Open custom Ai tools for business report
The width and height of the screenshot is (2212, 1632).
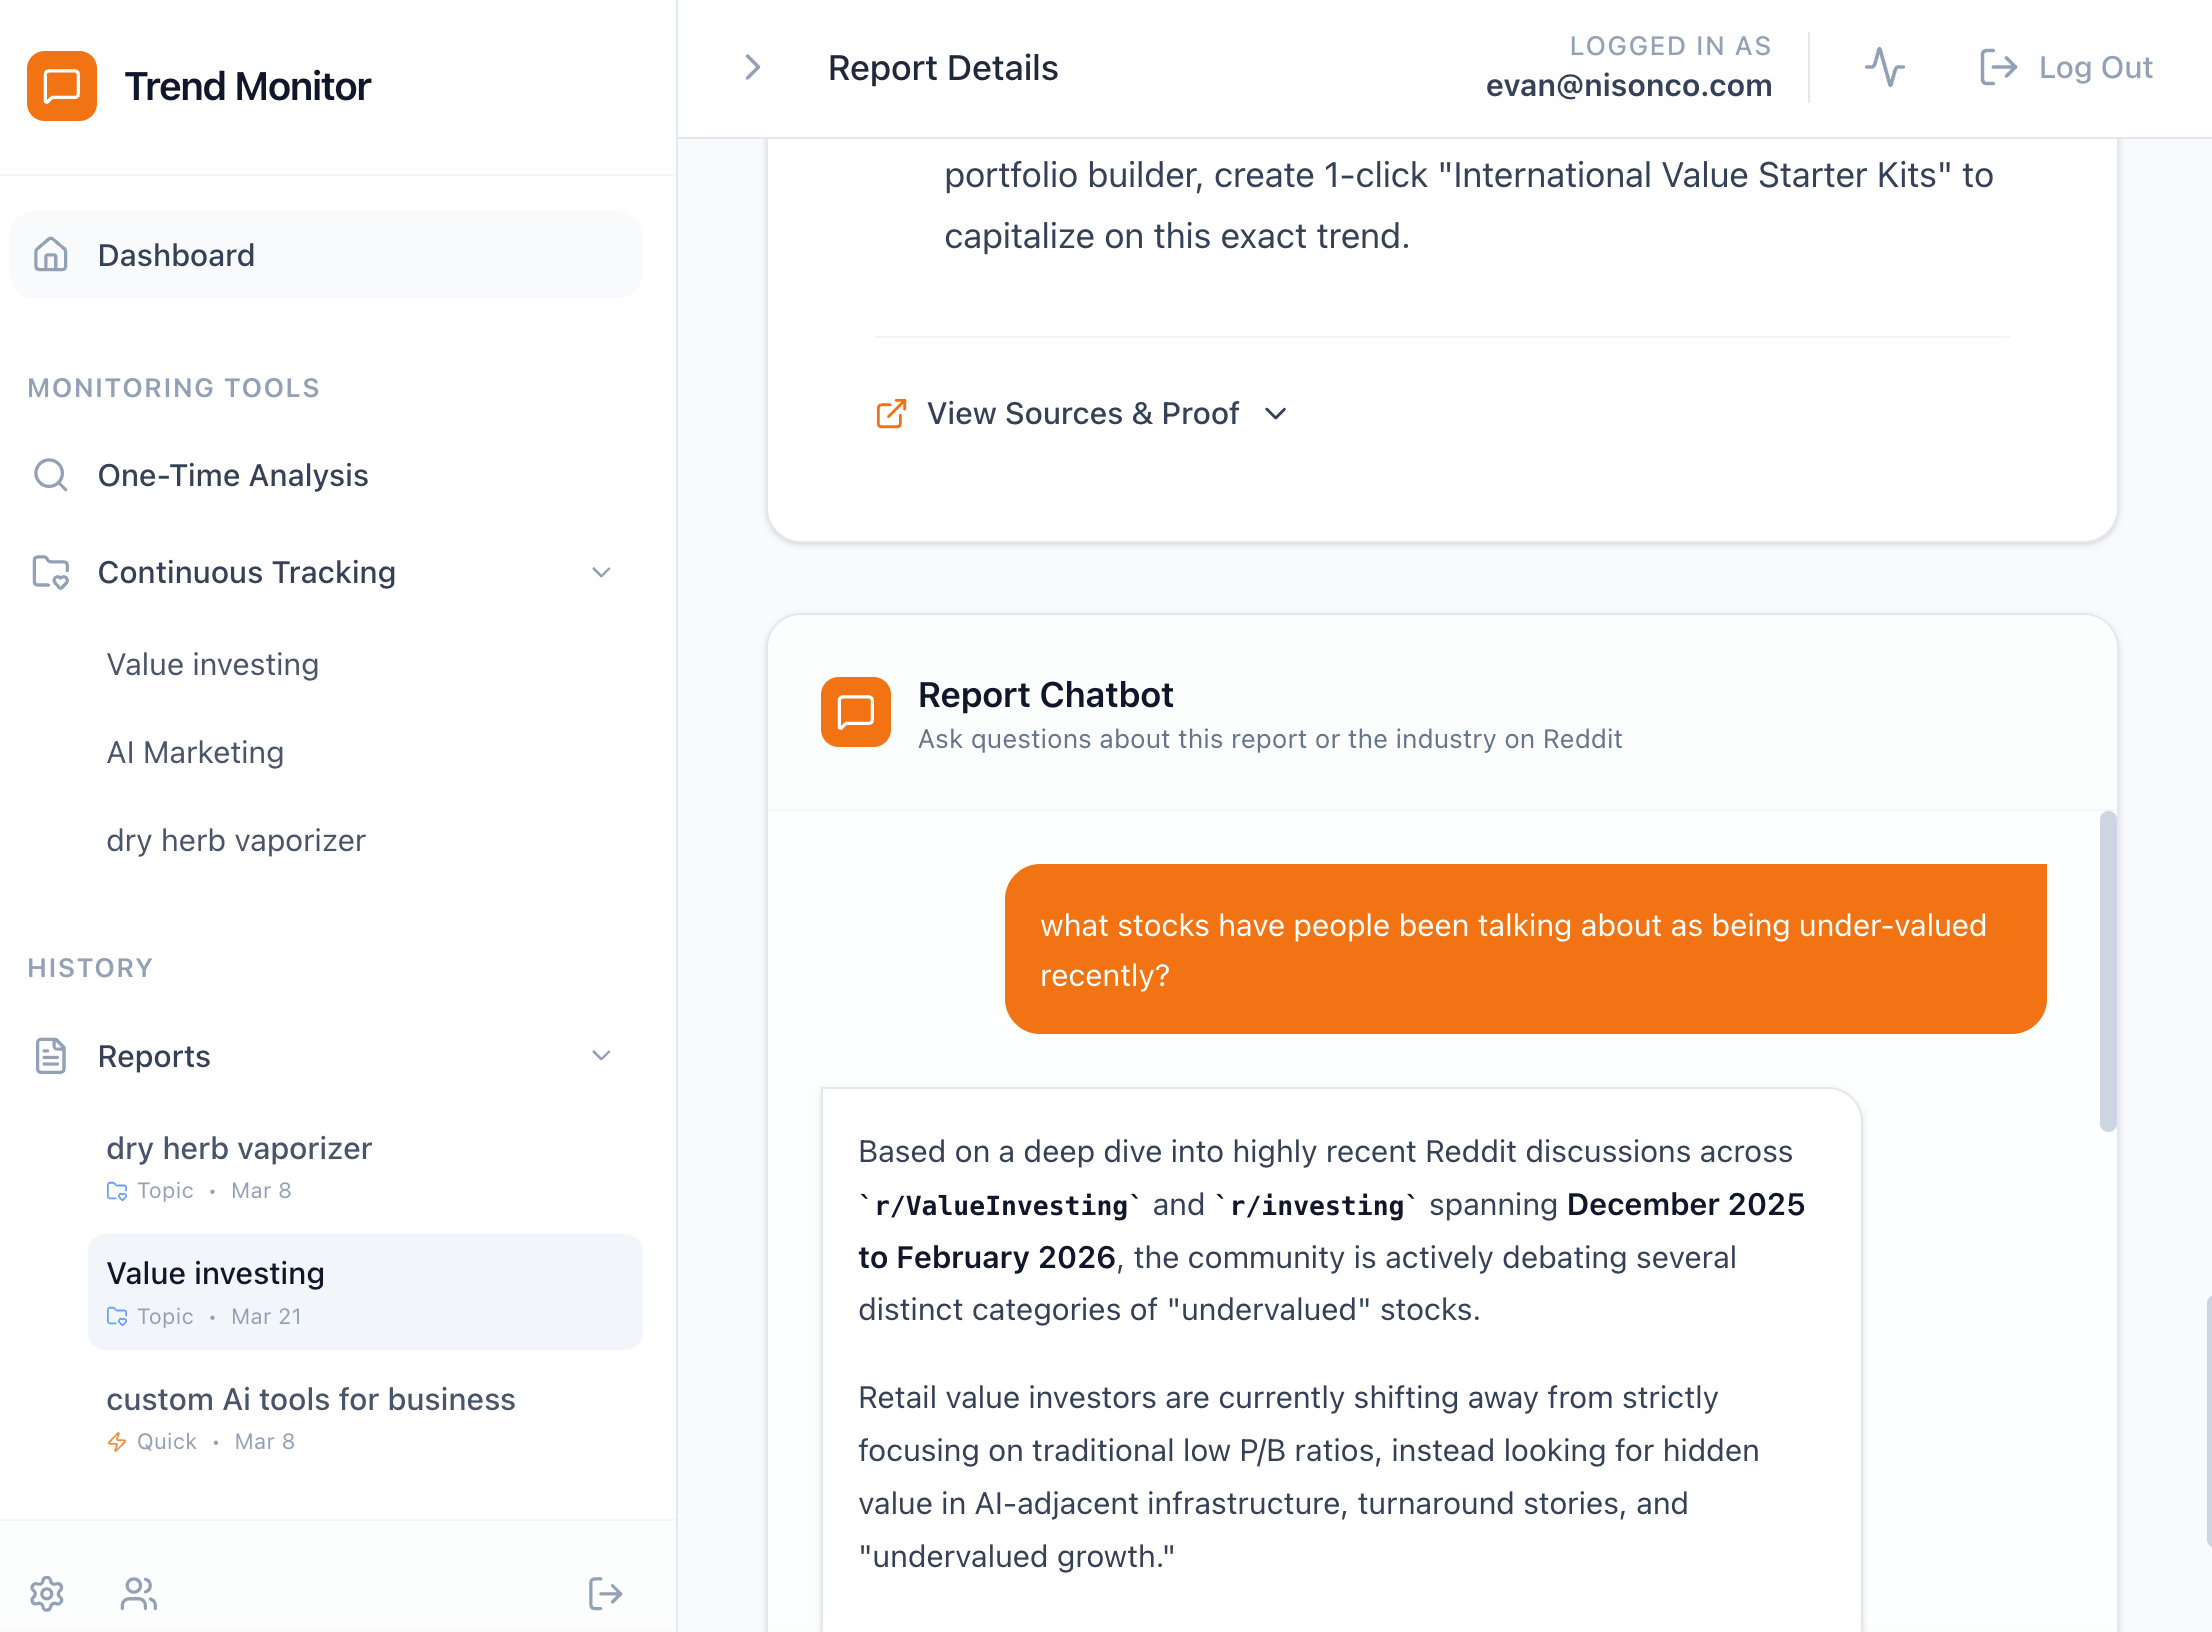click(365, 1417)
